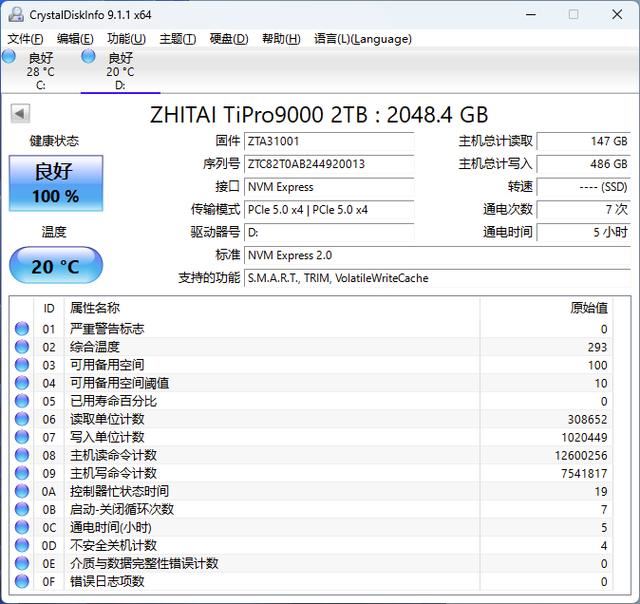Open the 硬盘(D) menu
Viewport: 640px width, 604px height.
pyautogui.click(x=229, y=39)
